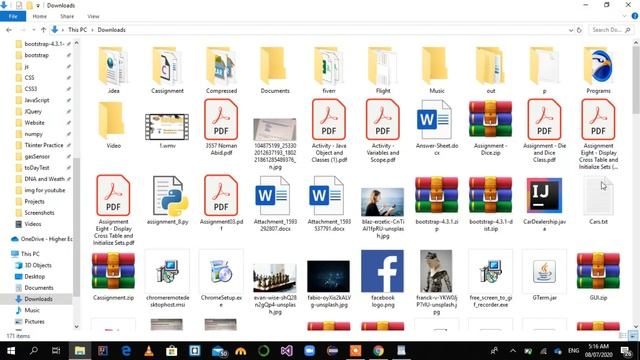Screen dimensions: 640x360
Task: Select CarDealership.java IntelliJ file
Action: 544,203
